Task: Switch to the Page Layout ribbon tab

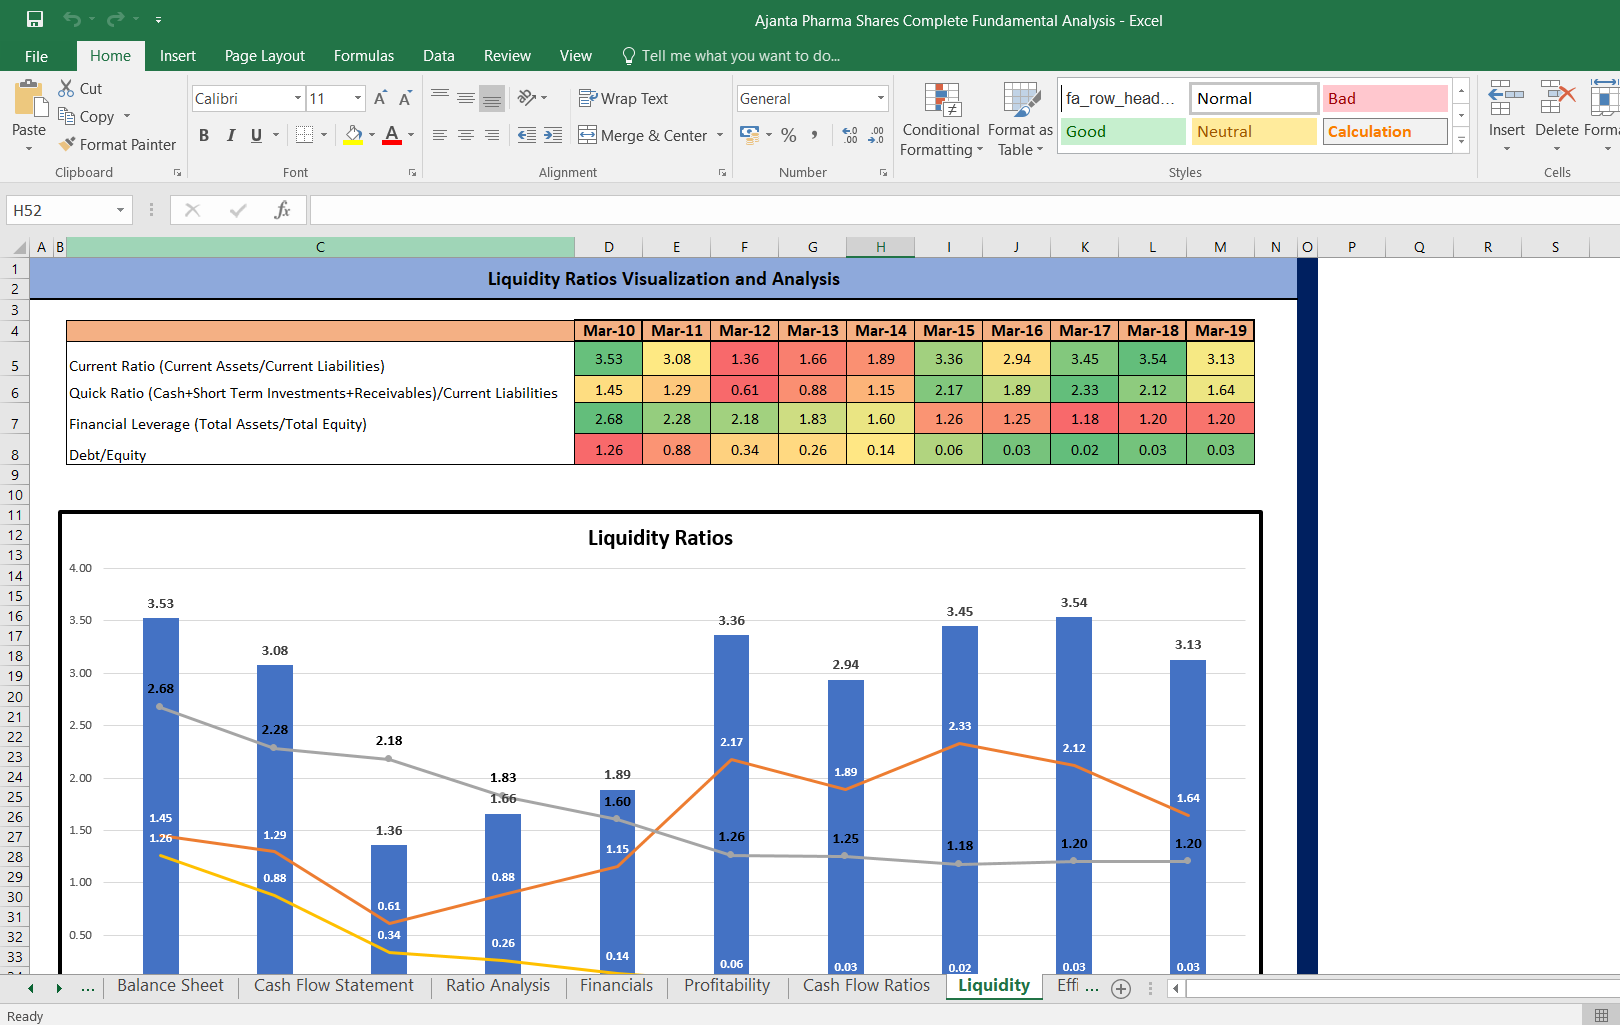Action: click(x=265, y=56)
